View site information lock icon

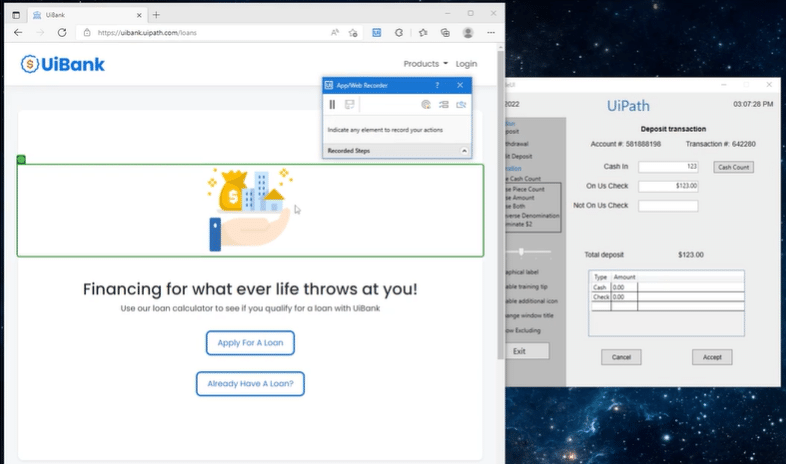(87, 33)
